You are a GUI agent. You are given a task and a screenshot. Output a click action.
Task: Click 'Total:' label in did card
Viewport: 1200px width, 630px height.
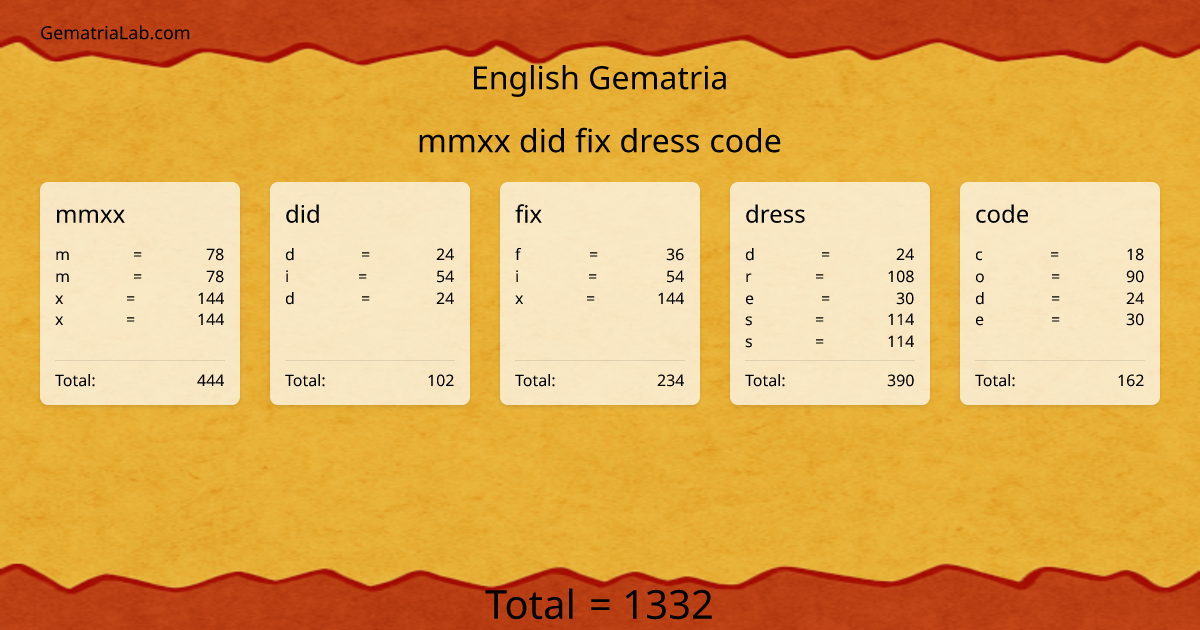[x=305, y=380]
